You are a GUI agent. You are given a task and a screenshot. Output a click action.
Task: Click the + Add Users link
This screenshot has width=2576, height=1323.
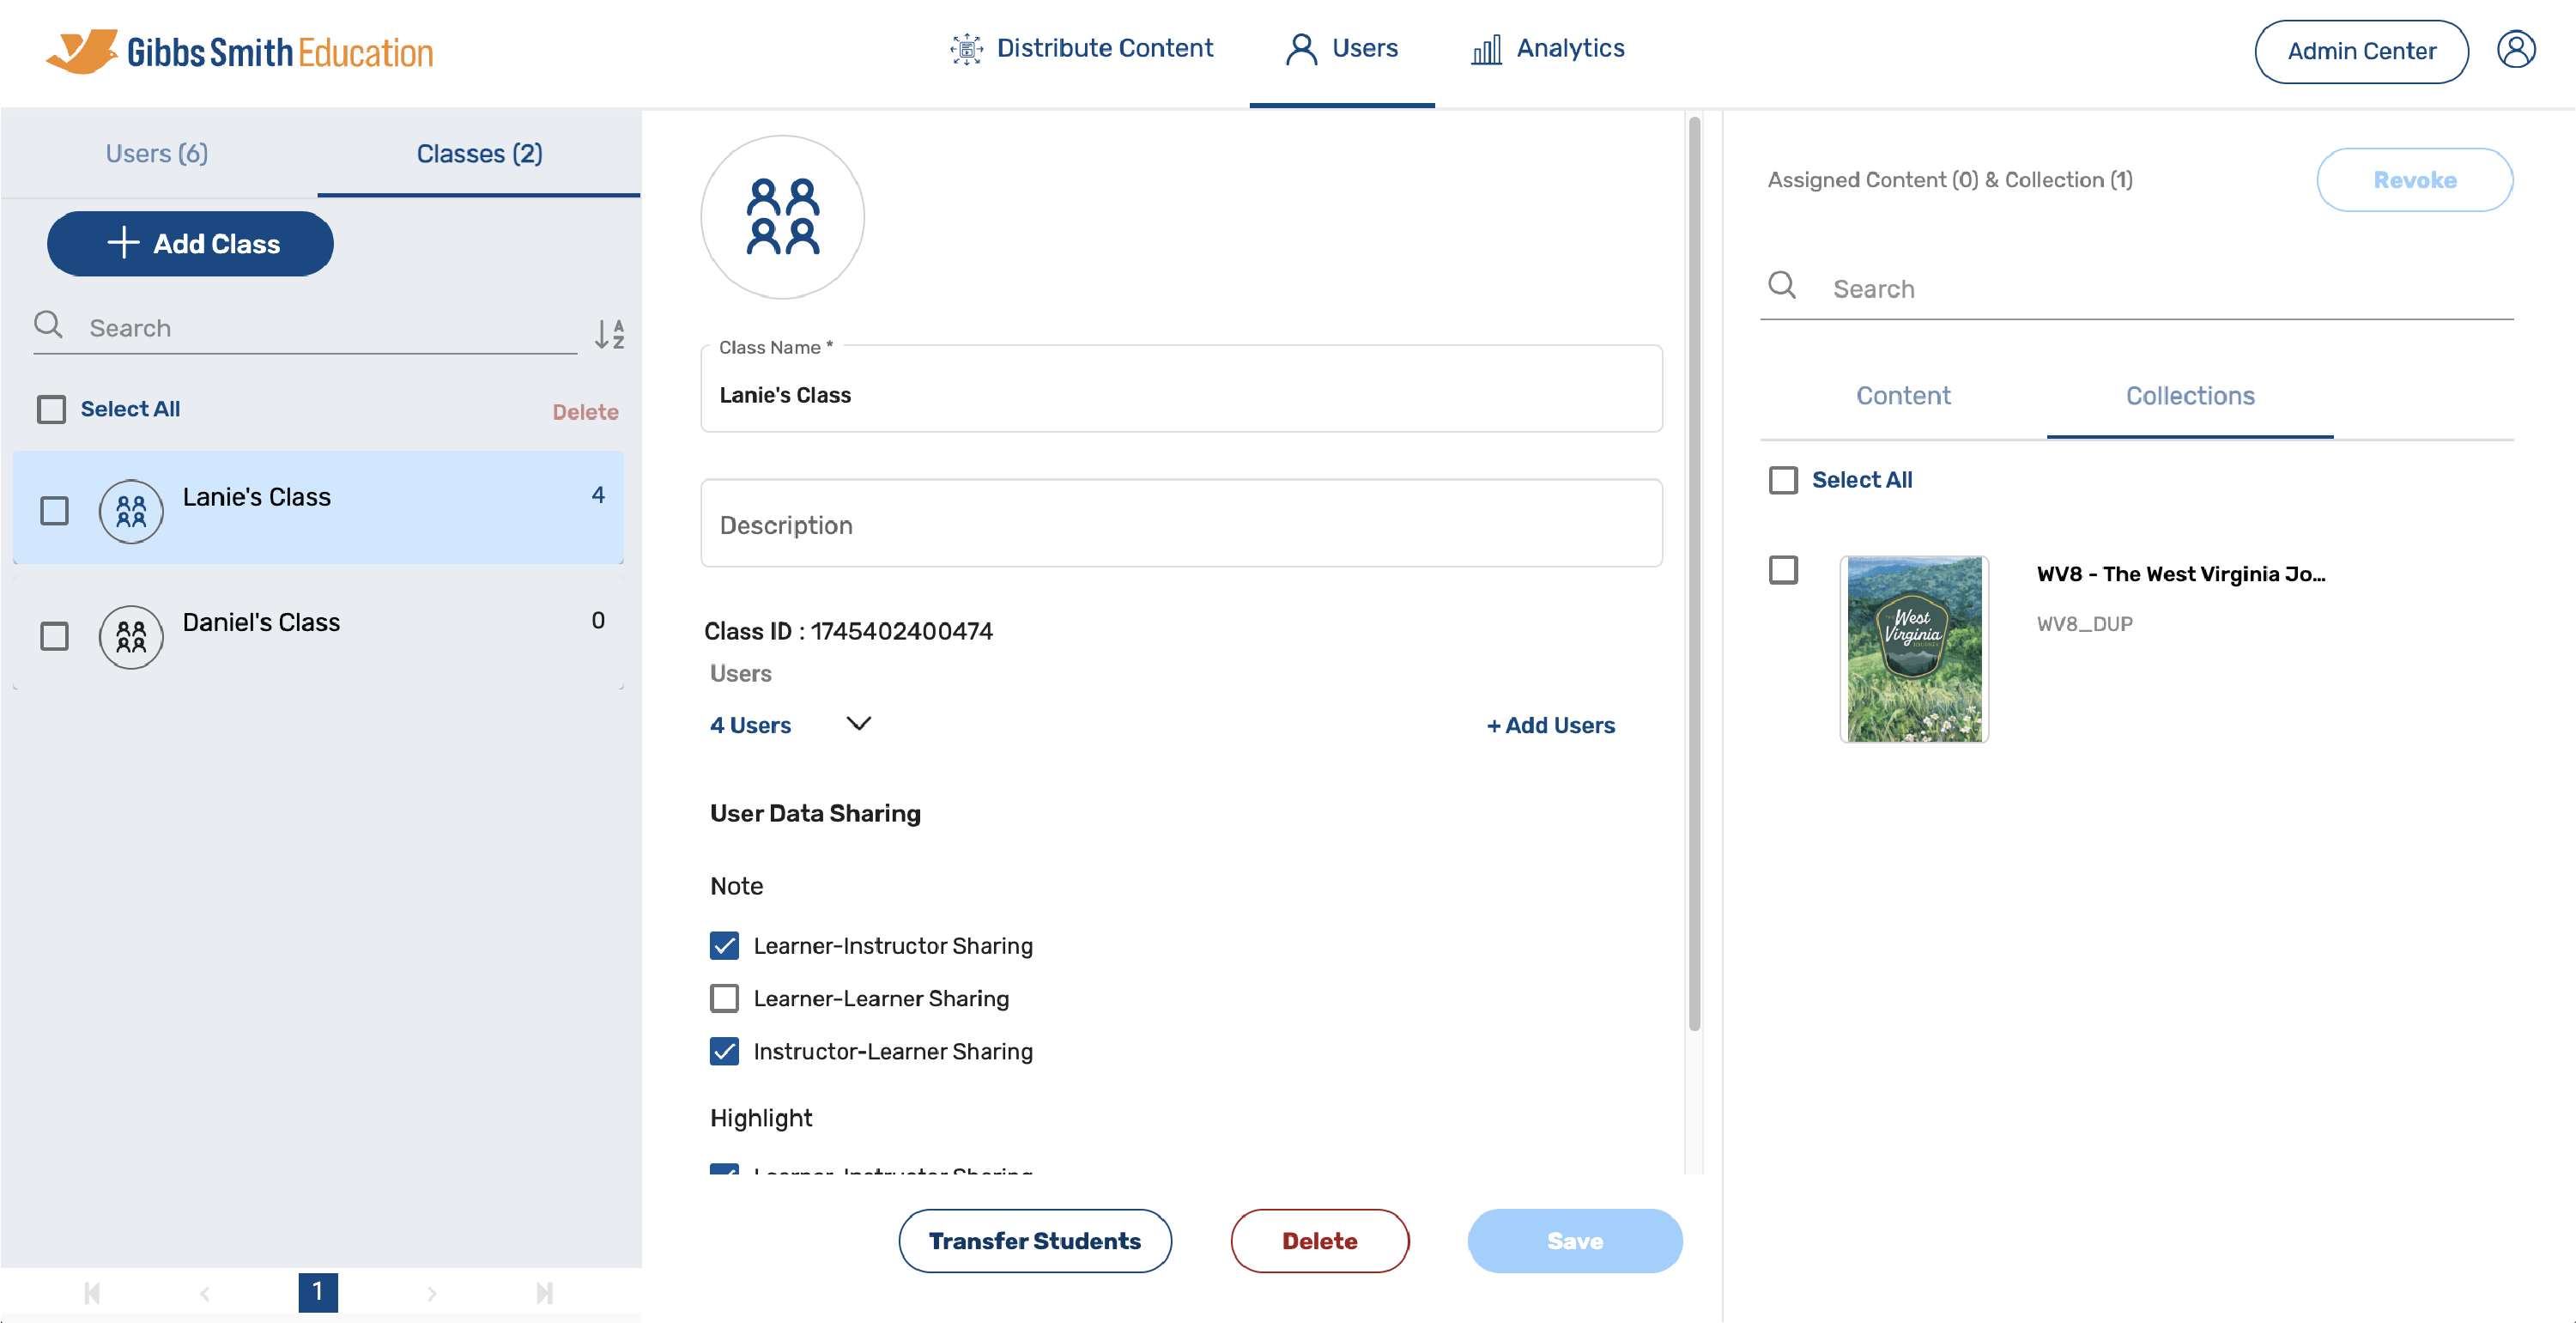(x=1550, y=725)
